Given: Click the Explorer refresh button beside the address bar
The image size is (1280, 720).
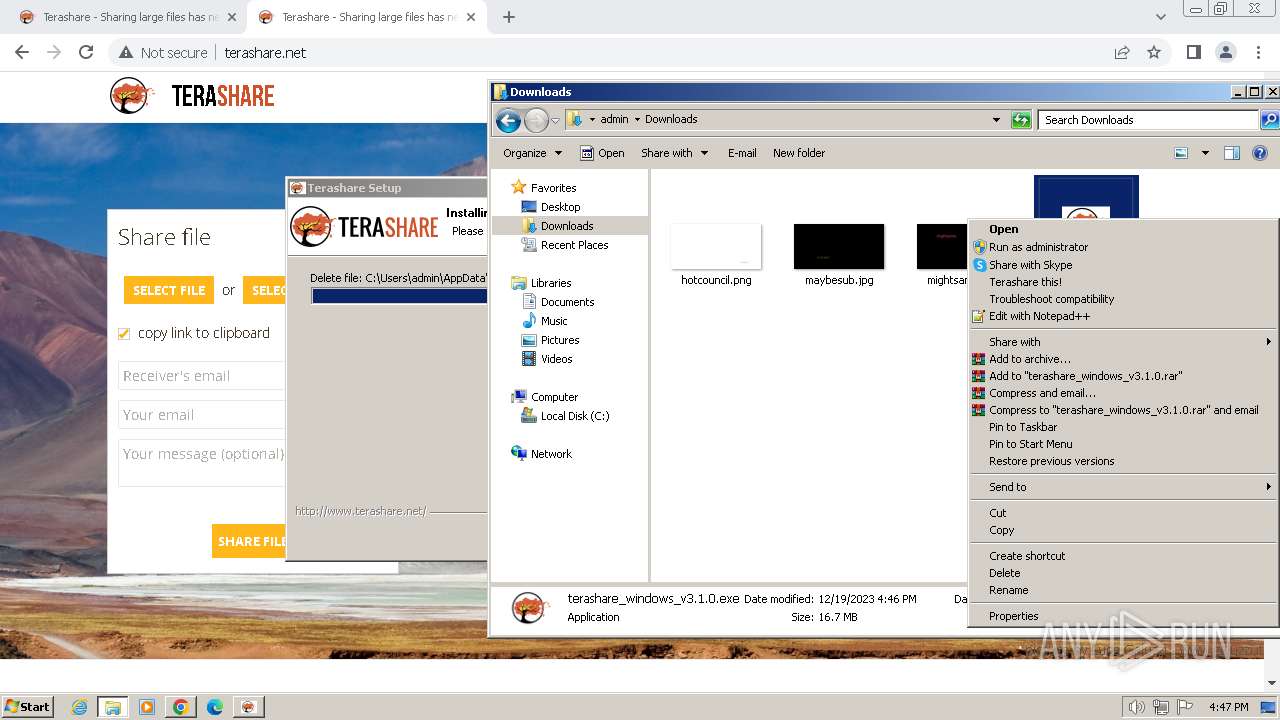Looking at the screenshot, I should (x=1021, y=120).
